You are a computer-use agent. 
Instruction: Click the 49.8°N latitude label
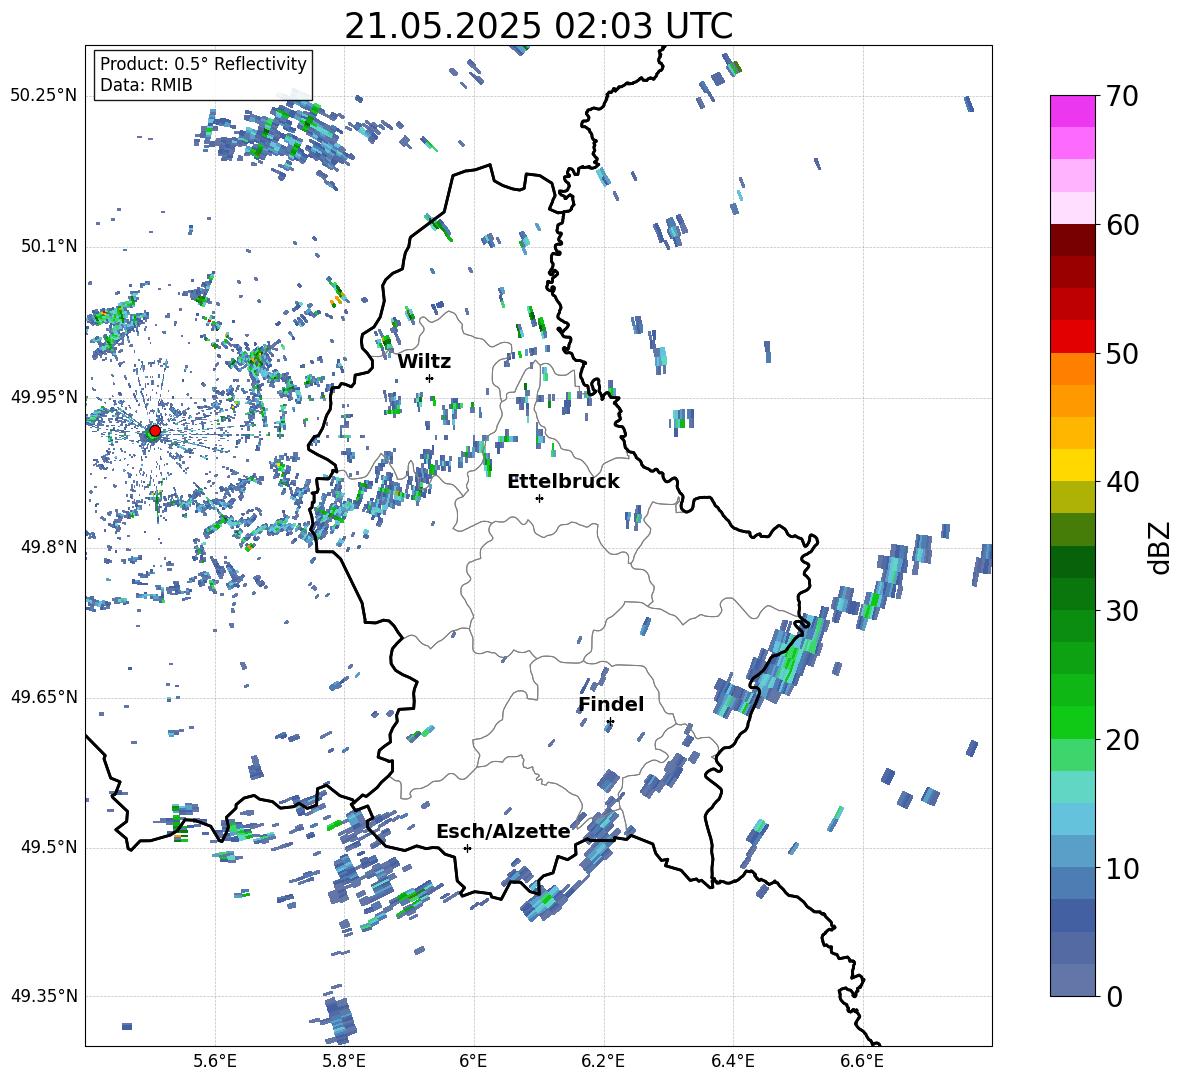(49, 547)
